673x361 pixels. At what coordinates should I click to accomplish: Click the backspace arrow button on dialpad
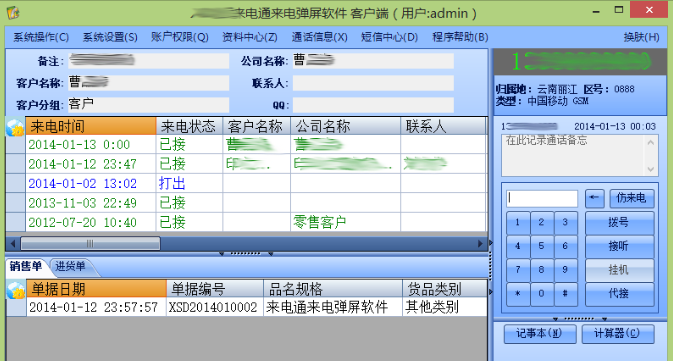coord(594,198)
